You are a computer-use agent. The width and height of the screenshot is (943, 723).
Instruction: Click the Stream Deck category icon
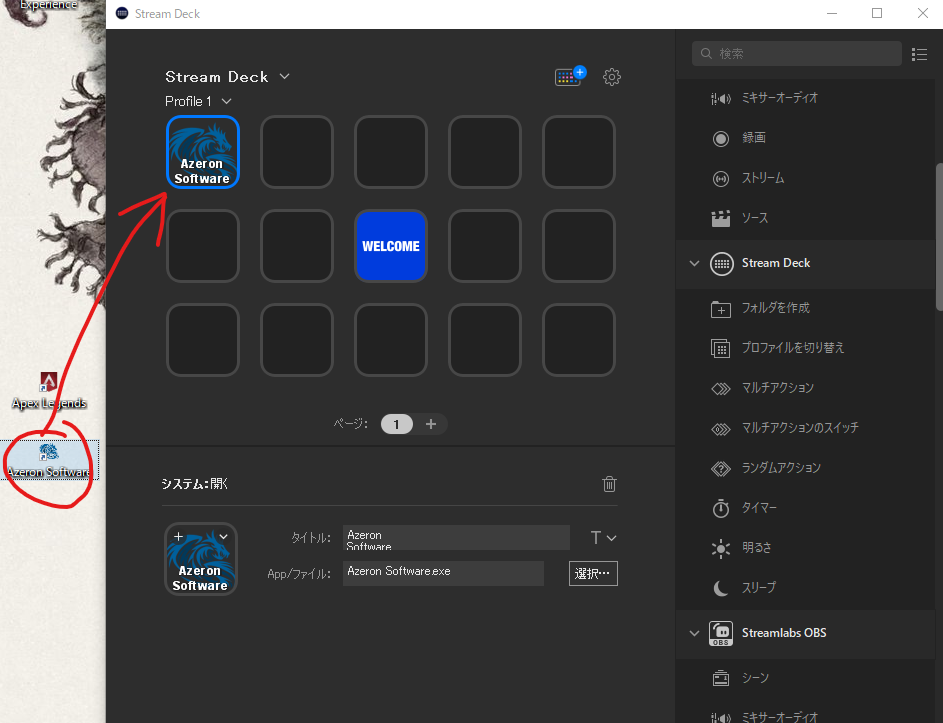coord(721,263)
